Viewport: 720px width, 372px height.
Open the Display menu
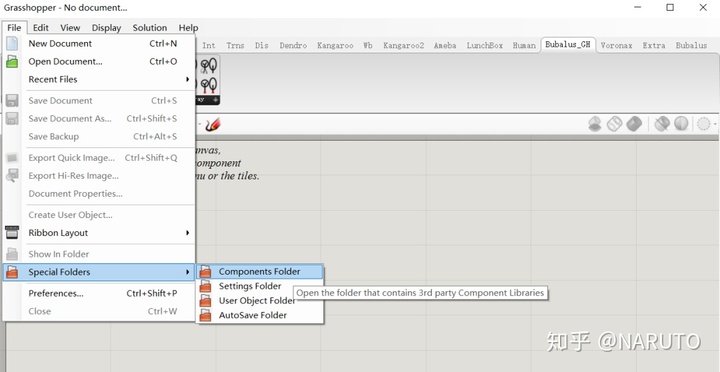tap(106, 28)
